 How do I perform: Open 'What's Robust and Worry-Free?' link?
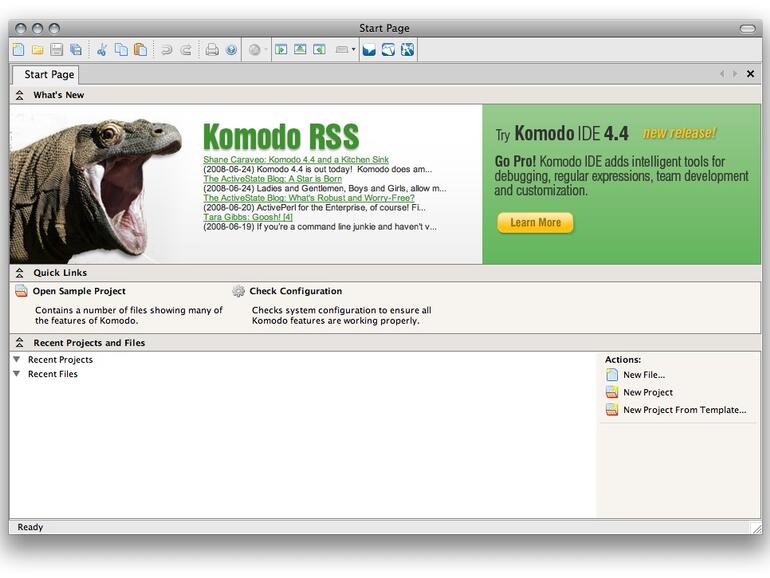coord(309,198)
